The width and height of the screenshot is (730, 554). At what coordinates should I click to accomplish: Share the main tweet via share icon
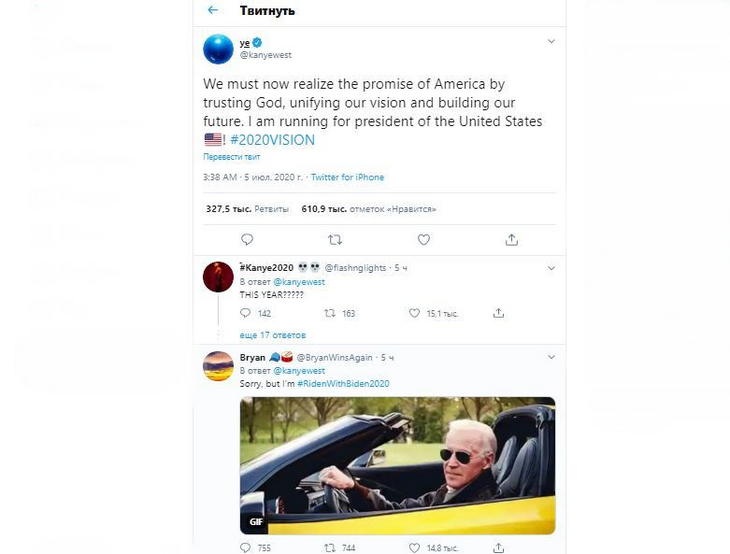512,240
